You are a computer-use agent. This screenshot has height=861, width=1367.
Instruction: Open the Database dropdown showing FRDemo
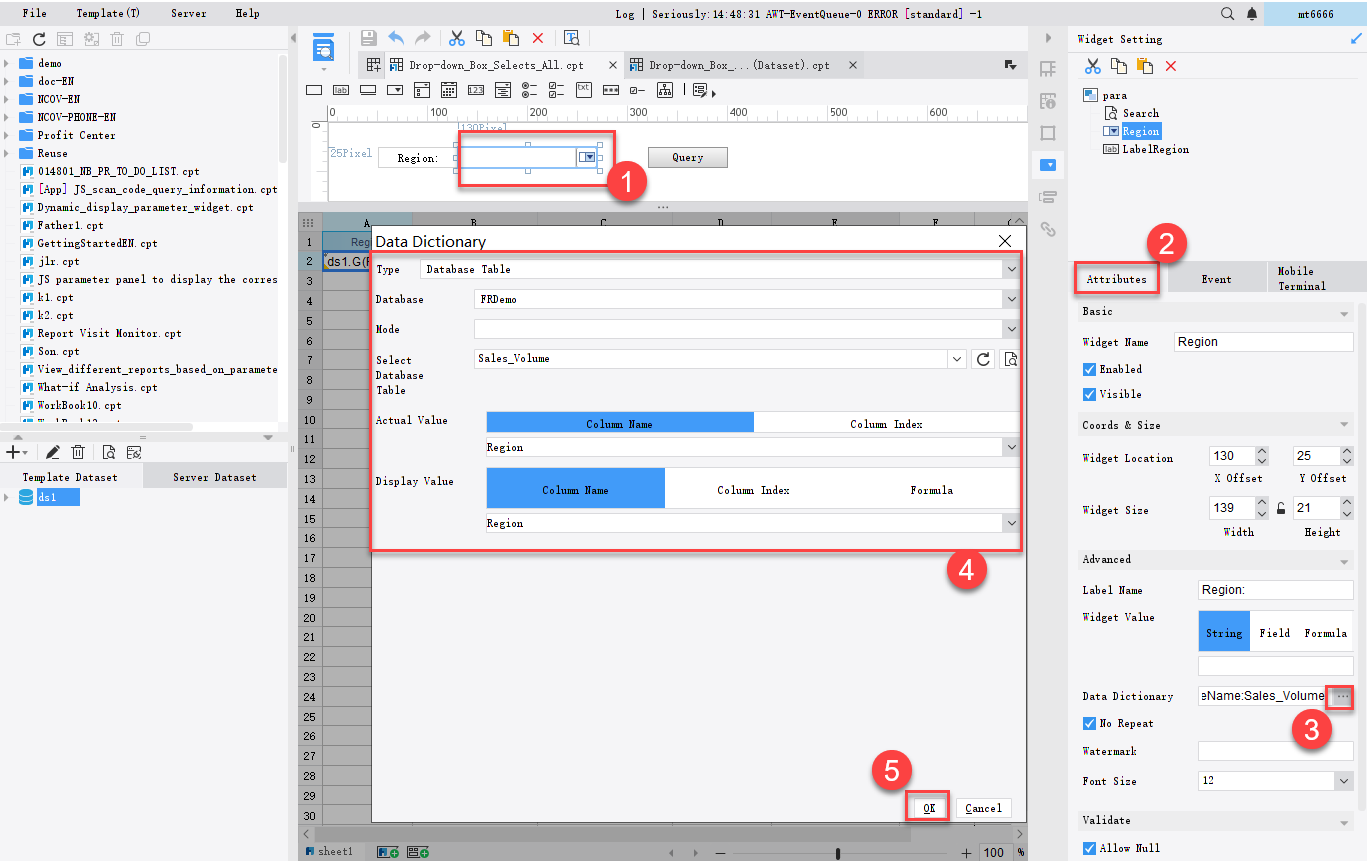[1012, 299]
